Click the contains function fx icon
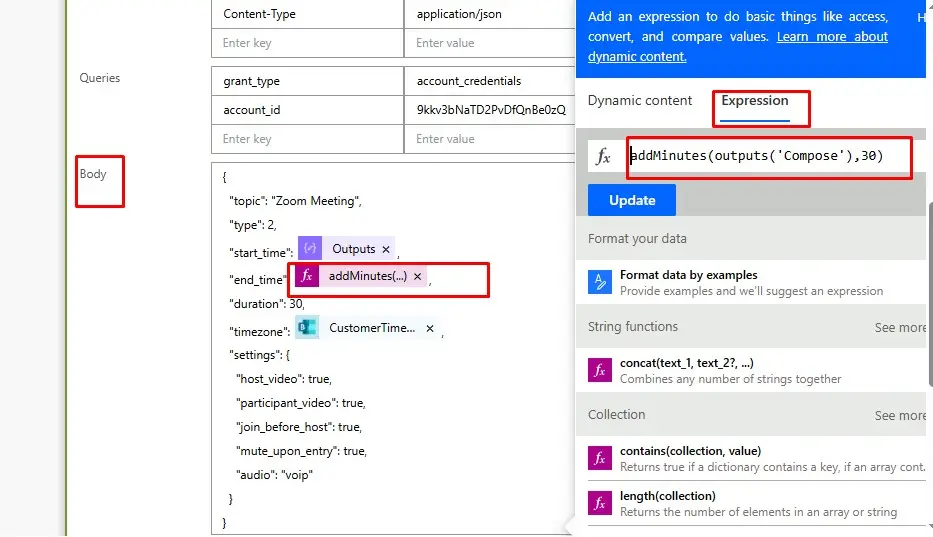This screenshot has width=933, height=537. (x=599, y=459)
